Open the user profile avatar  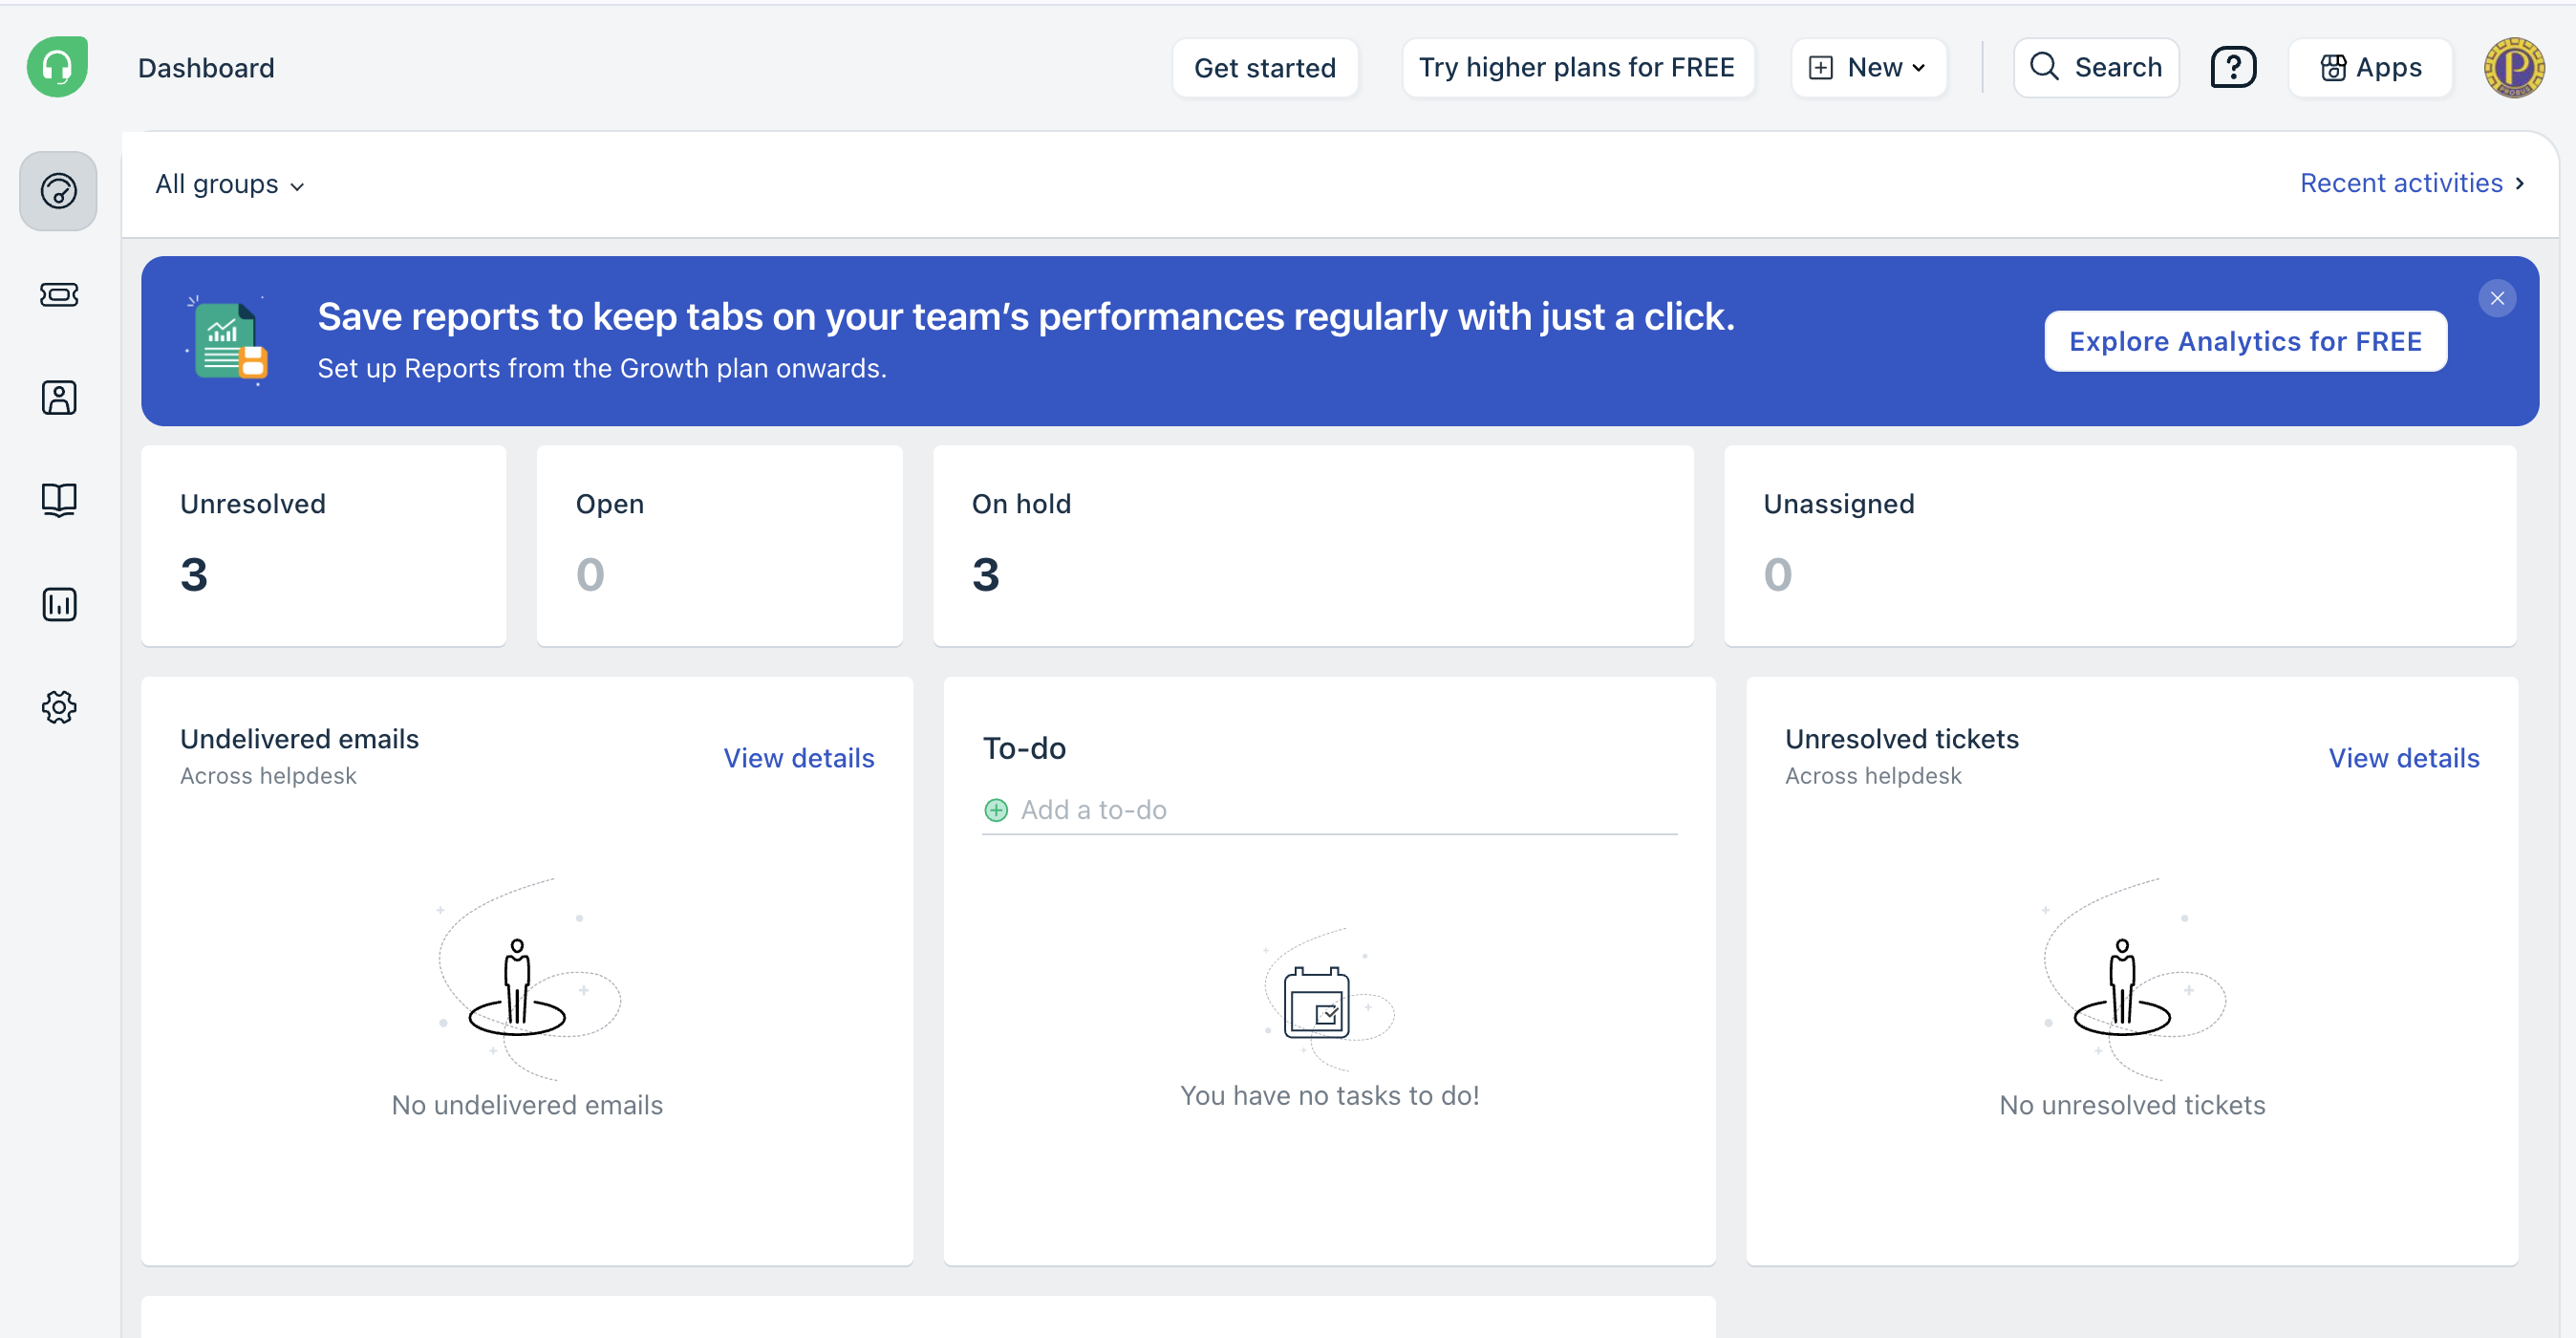click(x=2513, y=67)
